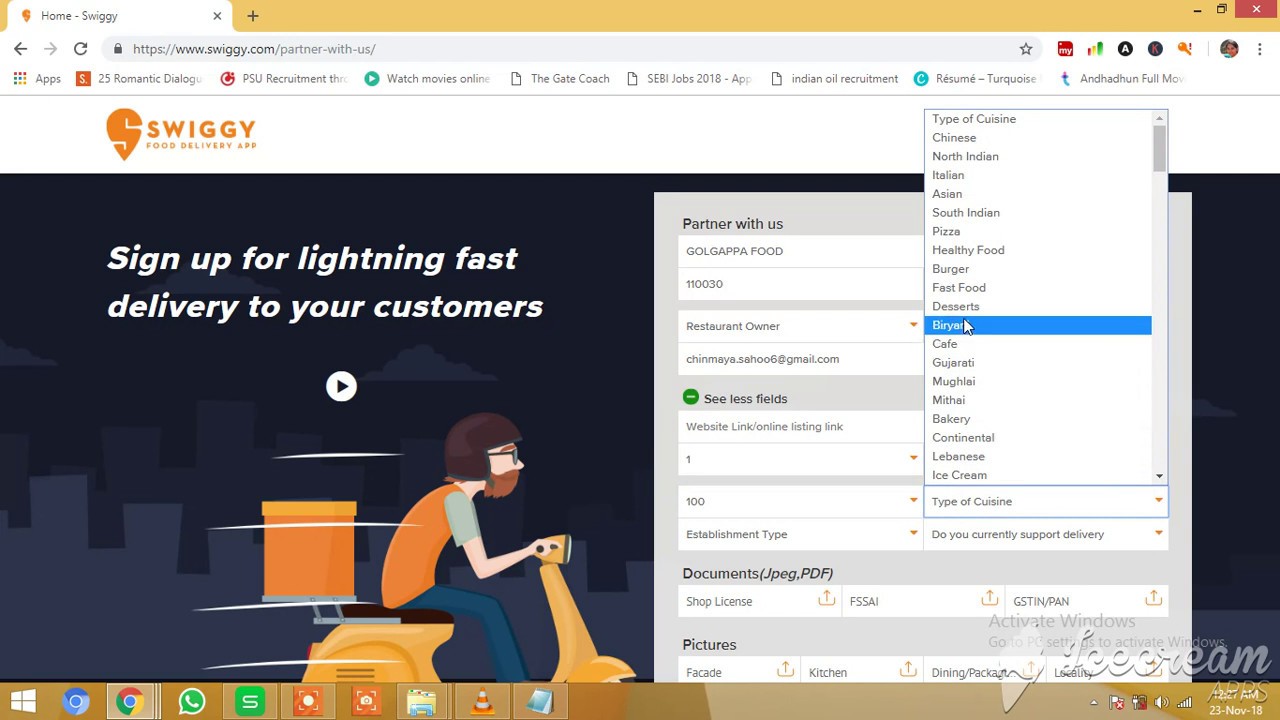Image resolution: width=1280 pixels, height=720 pixels.
Task: Open the Apps bookmarks shortcut
Action: coord(37,78)
